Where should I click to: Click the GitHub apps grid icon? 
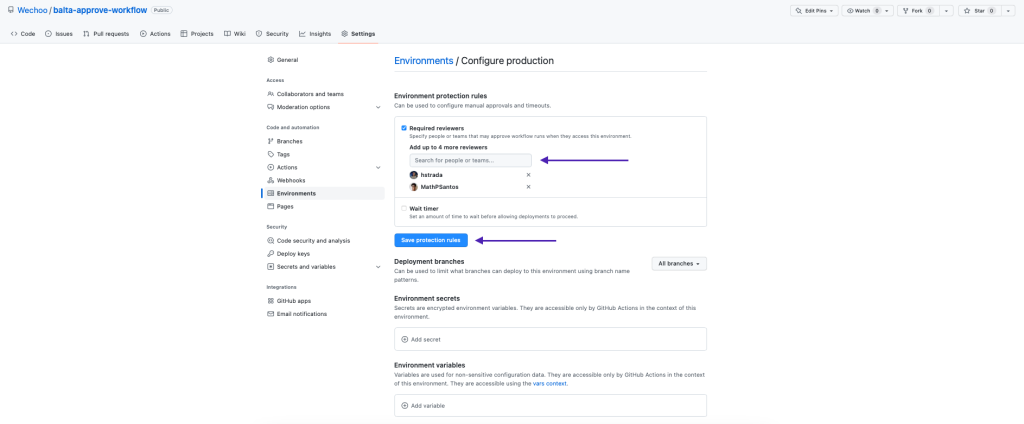click(x=271, y=301)
